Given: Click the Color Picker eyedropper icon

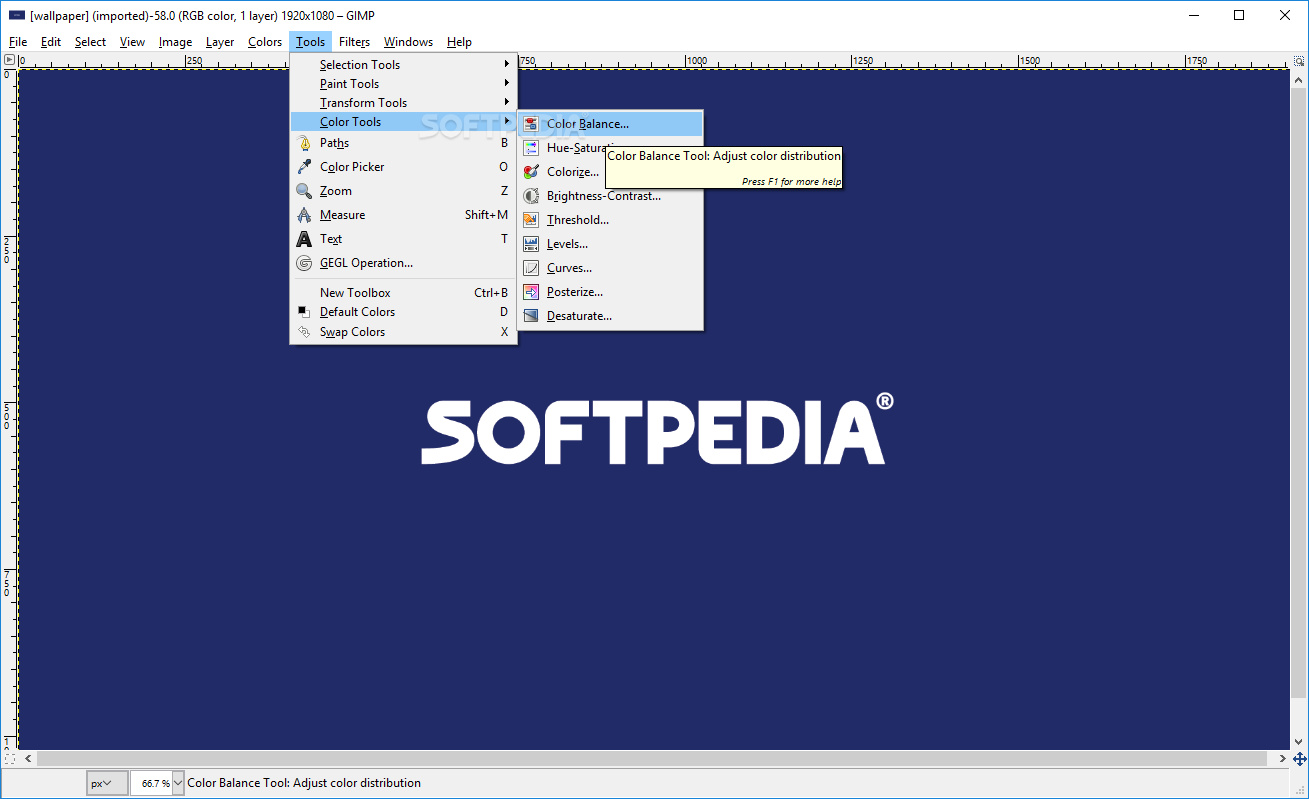Looking at the screenshot, I should click(x=304, y=167).
